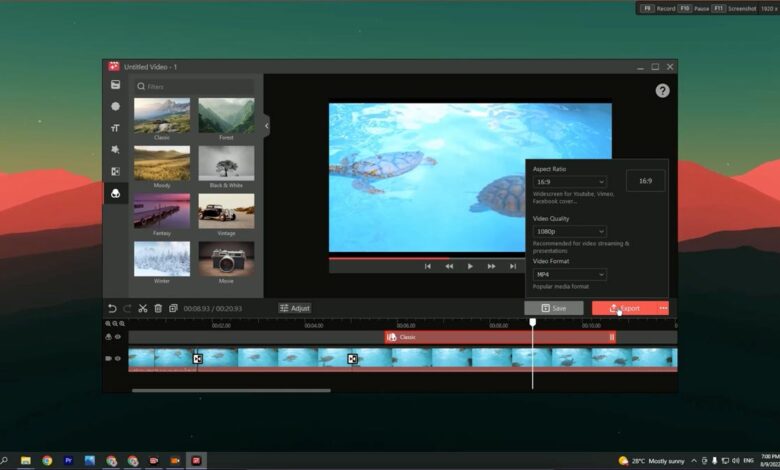The height and width of the screenshot is (470, 780).
Task: Click the Filters search field
Action: click(196, 87)
